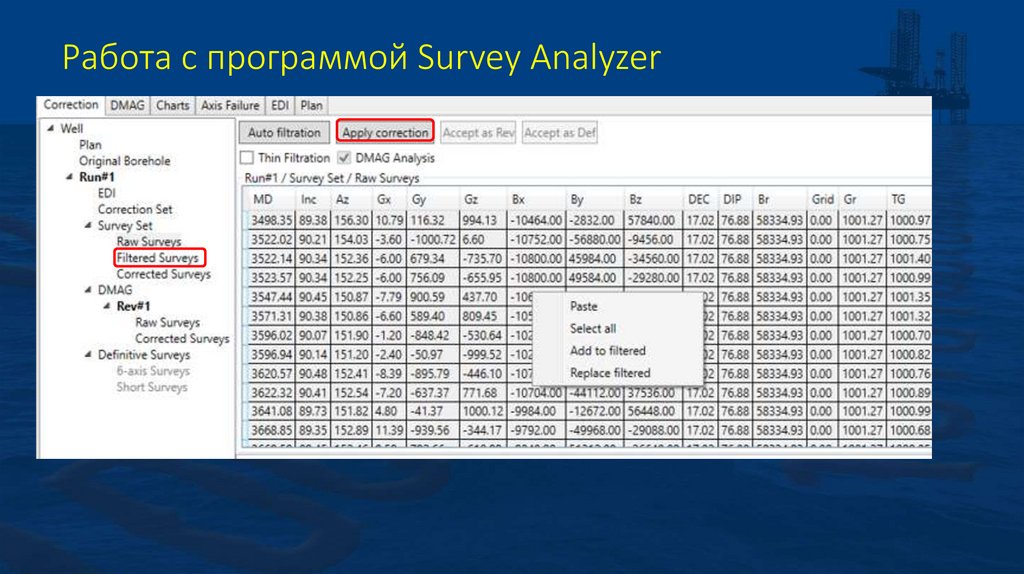Open Filtered Surveys in the tree
Viewport: 1024px width, 574px height.
(x=157, y=258)
